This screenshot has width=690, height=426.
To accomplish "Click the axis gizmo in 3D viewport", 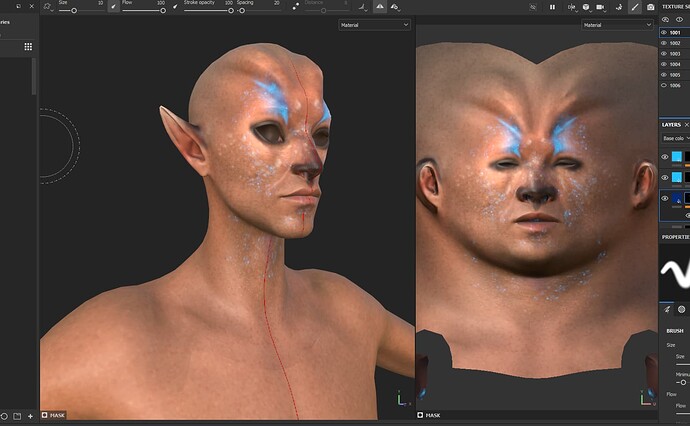I will (402, 399).
